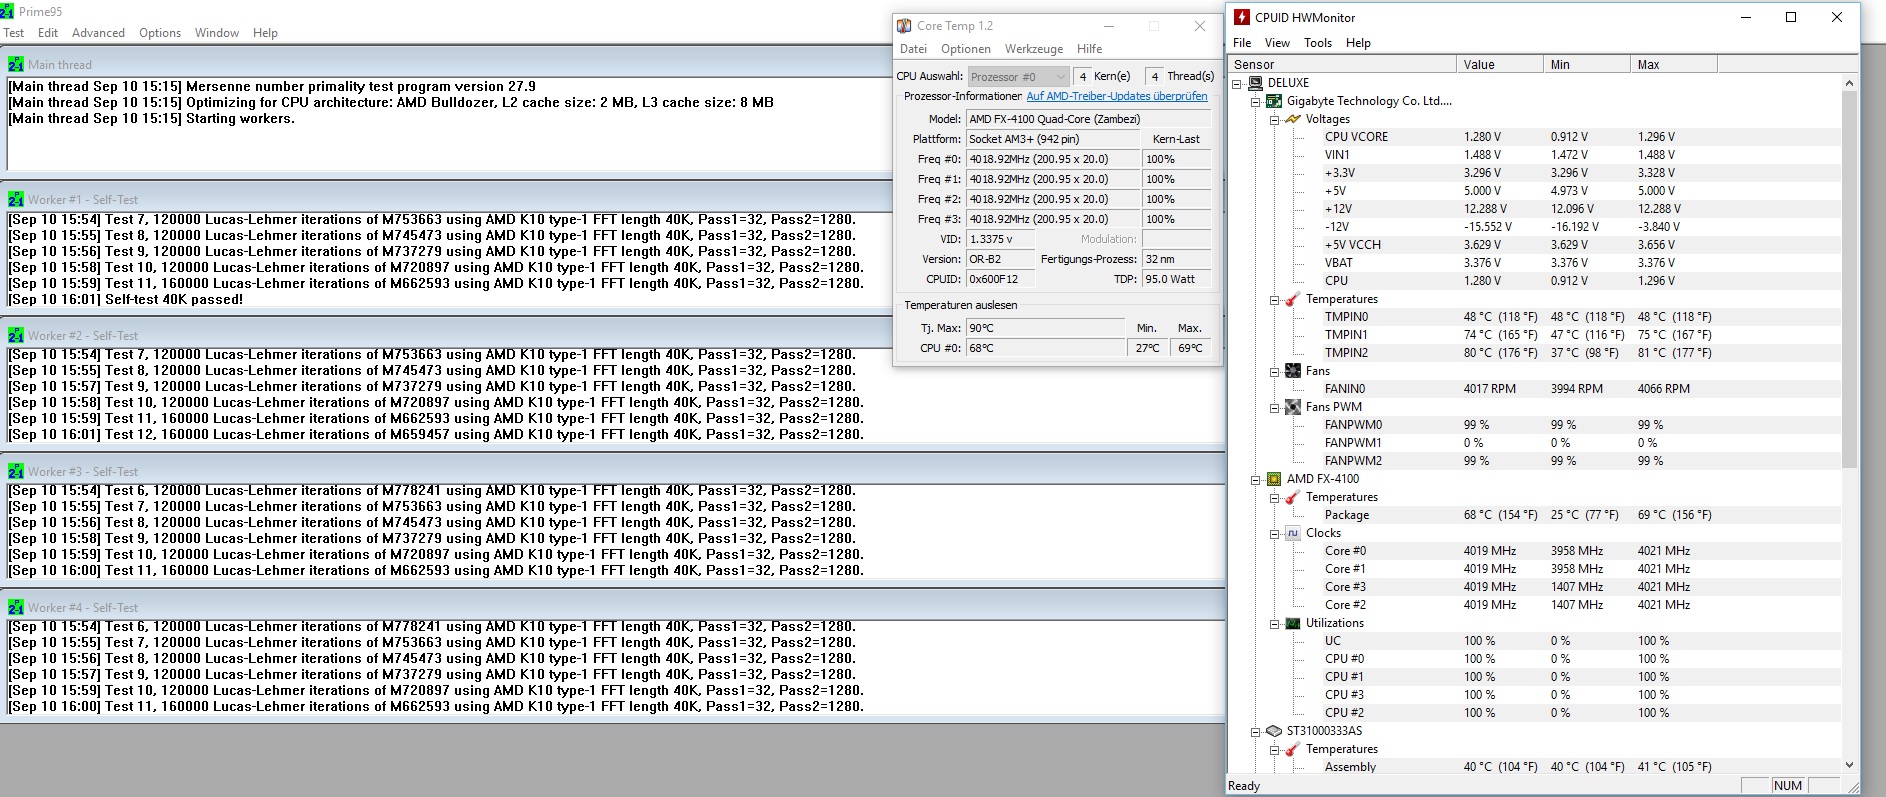Open HWMonitor File menu

pyautogui.click(x=1242, y=43)
